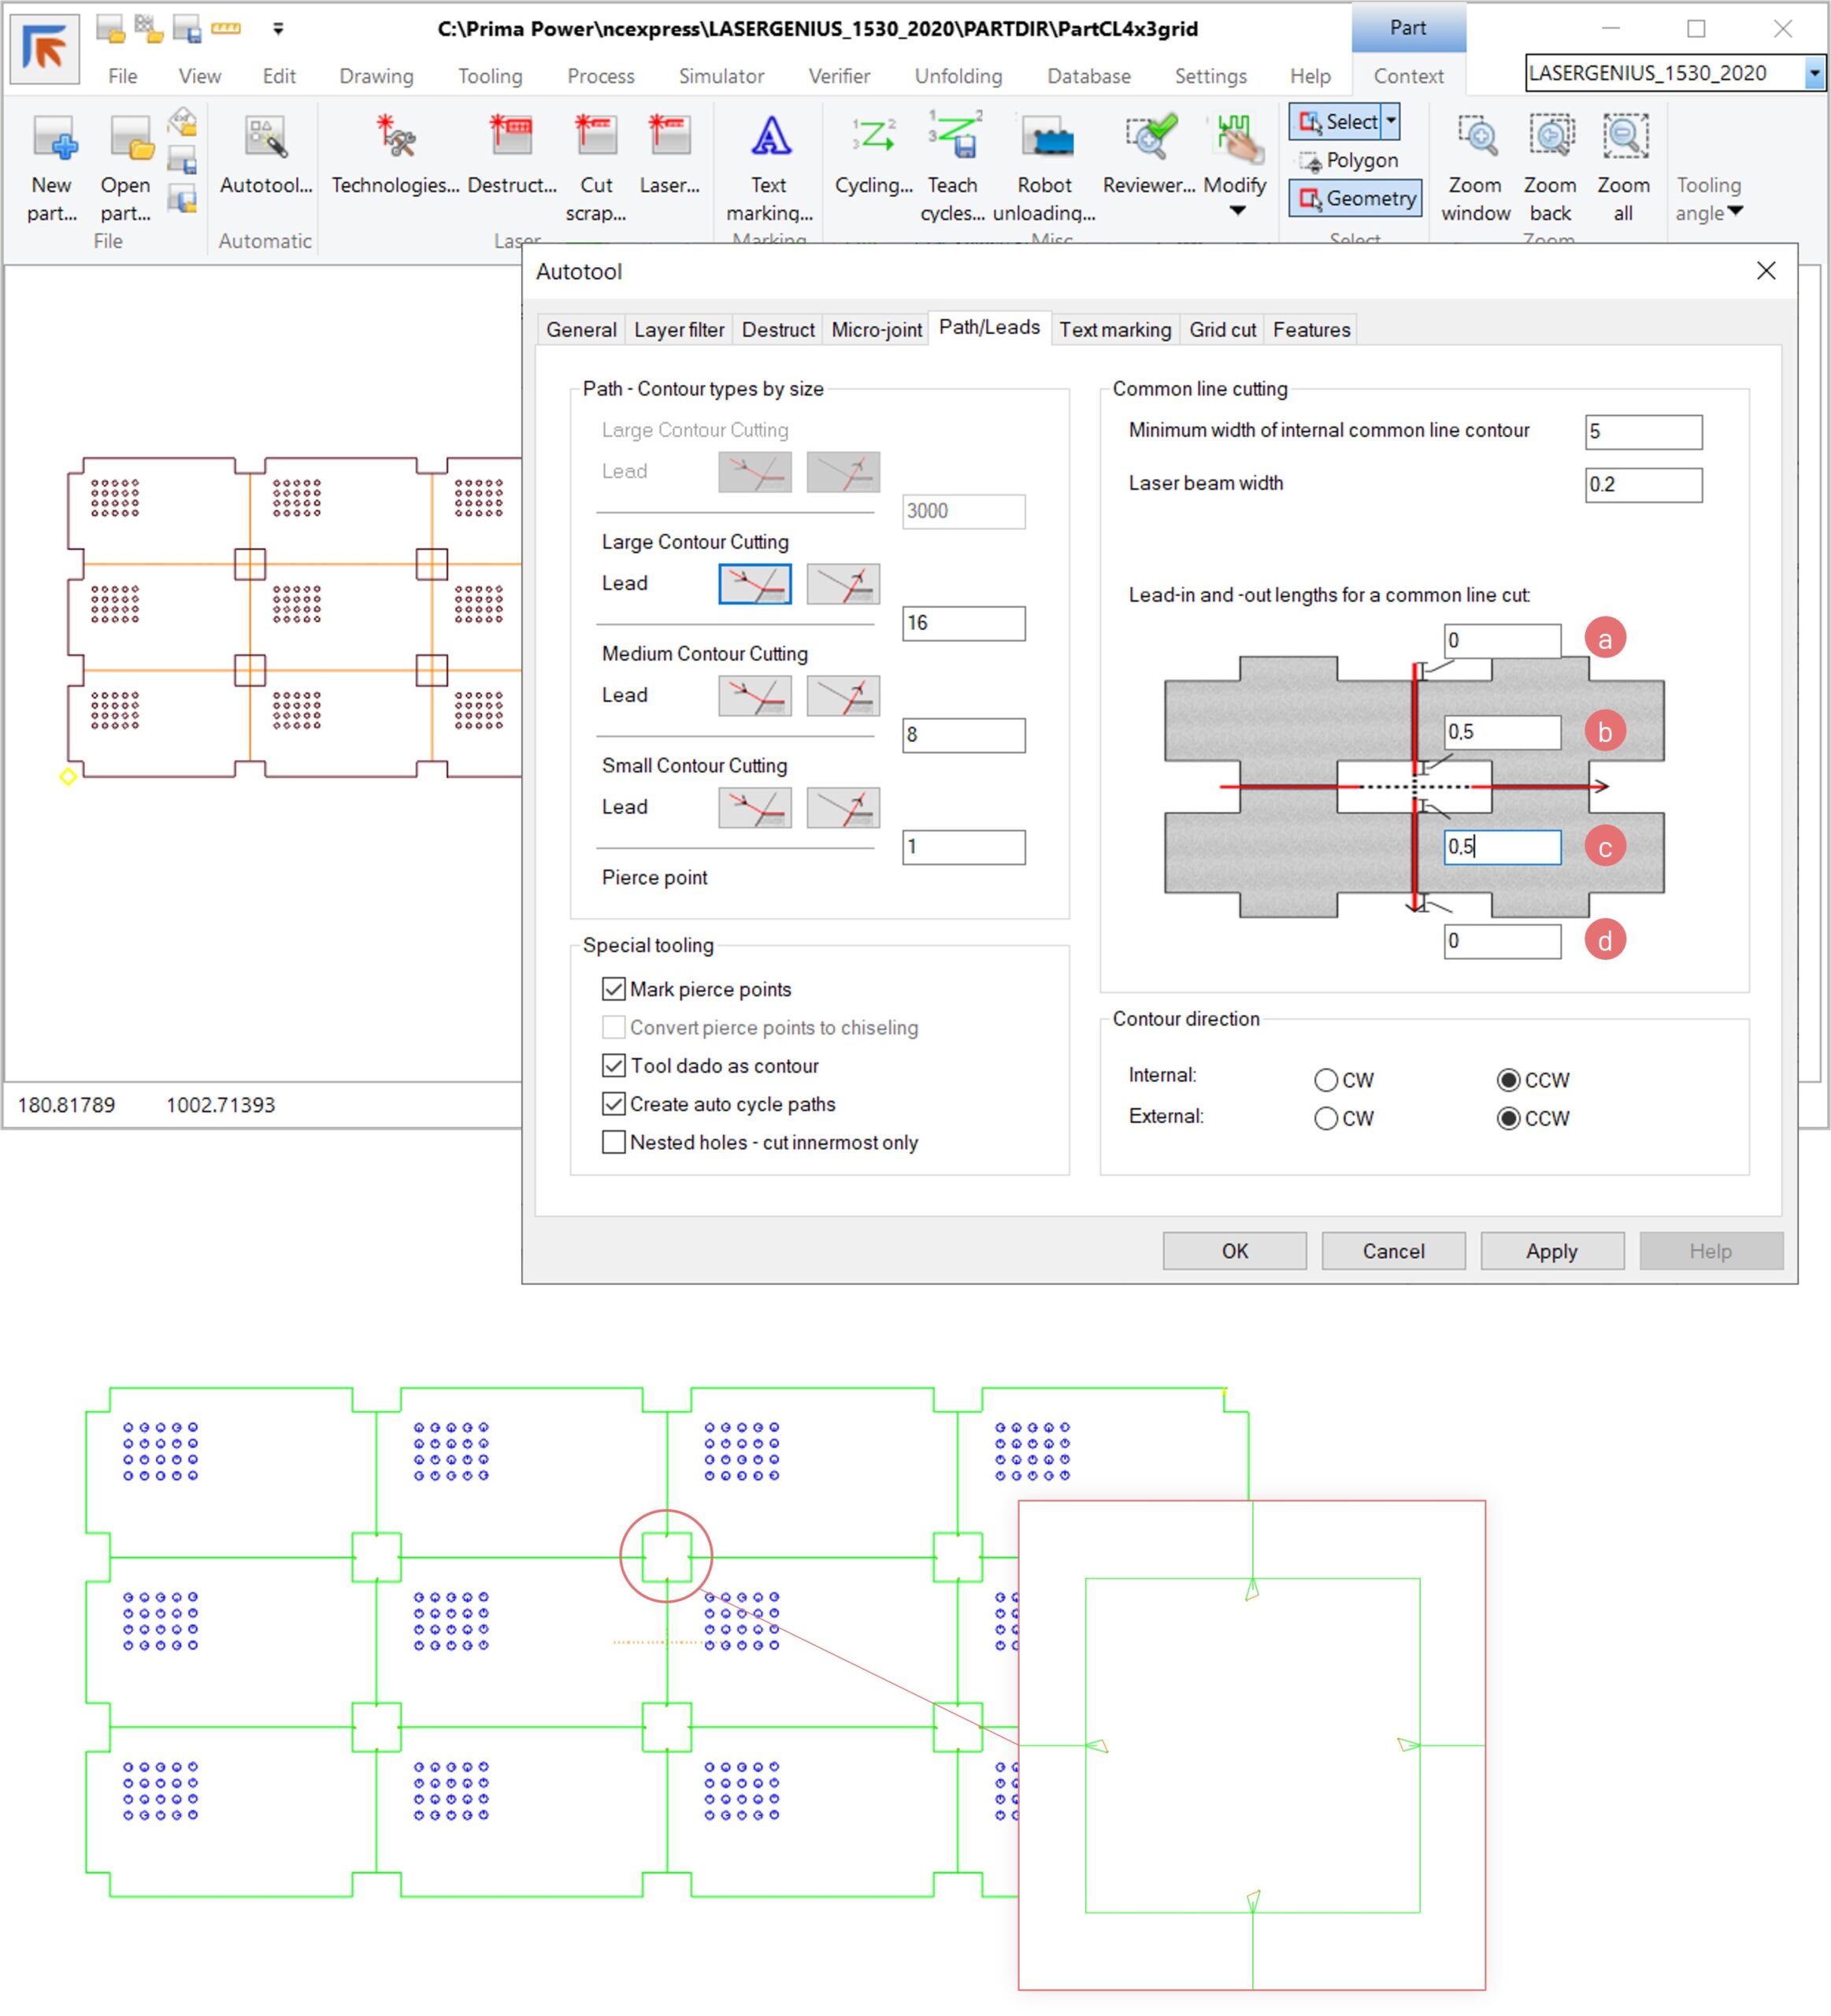The width and height of the screenshot is (1831, 2016).
Task: Click the Apply button
Action: pos(1551,1252)
